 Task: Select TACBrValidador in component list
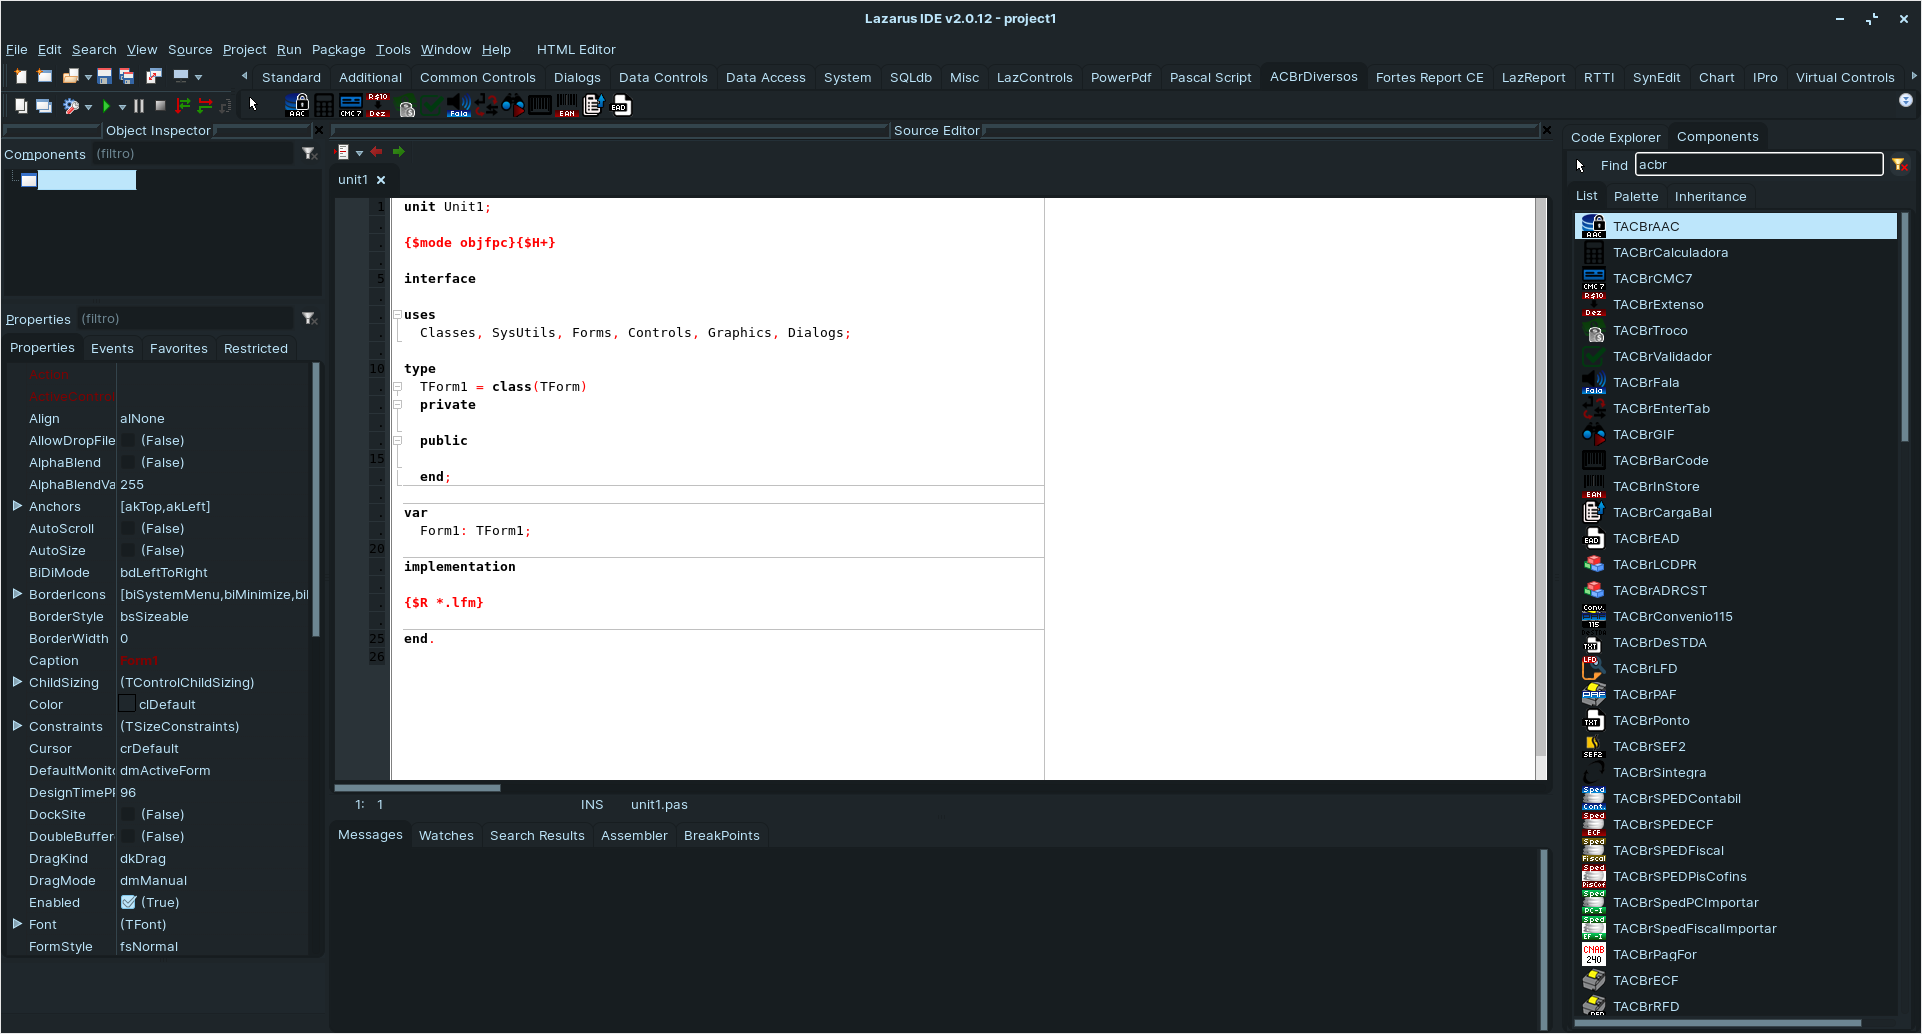(1736, 356)
